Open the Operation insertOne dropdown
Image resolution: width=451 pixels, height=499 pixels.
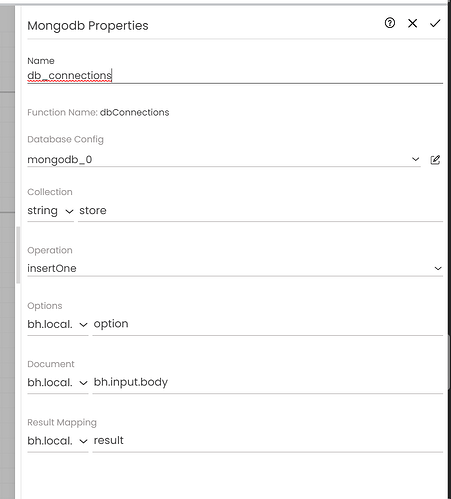pyautogui.click(x=235, y=268)
